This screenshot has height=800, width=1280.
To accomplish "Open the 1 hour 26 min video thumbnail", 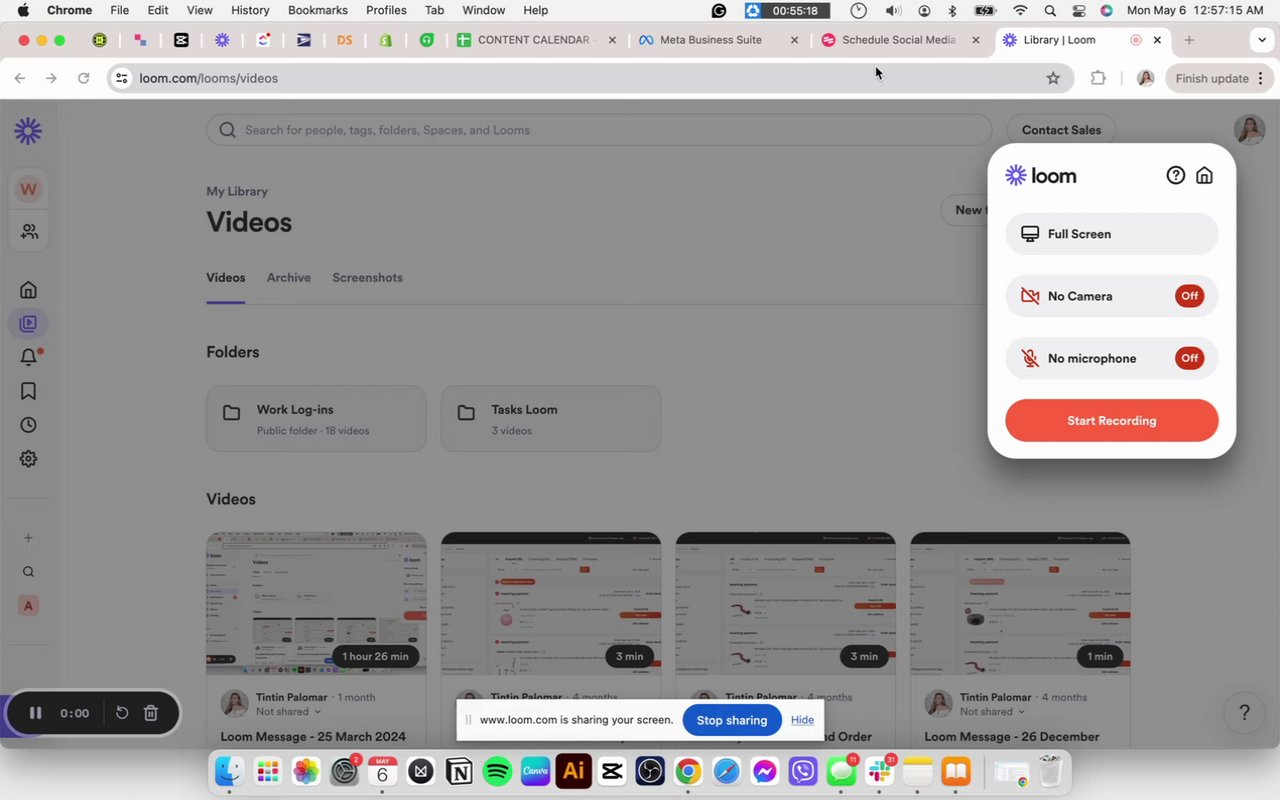I will tap(316, 604).
